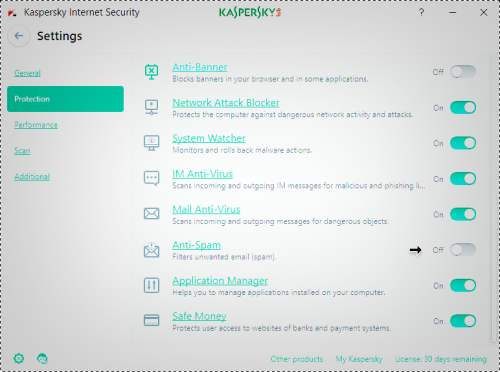Viewport: 500px width, 372px height.
Task: Switch off Mail Anti-Virus toggle
Action: (x=463, y=214)
